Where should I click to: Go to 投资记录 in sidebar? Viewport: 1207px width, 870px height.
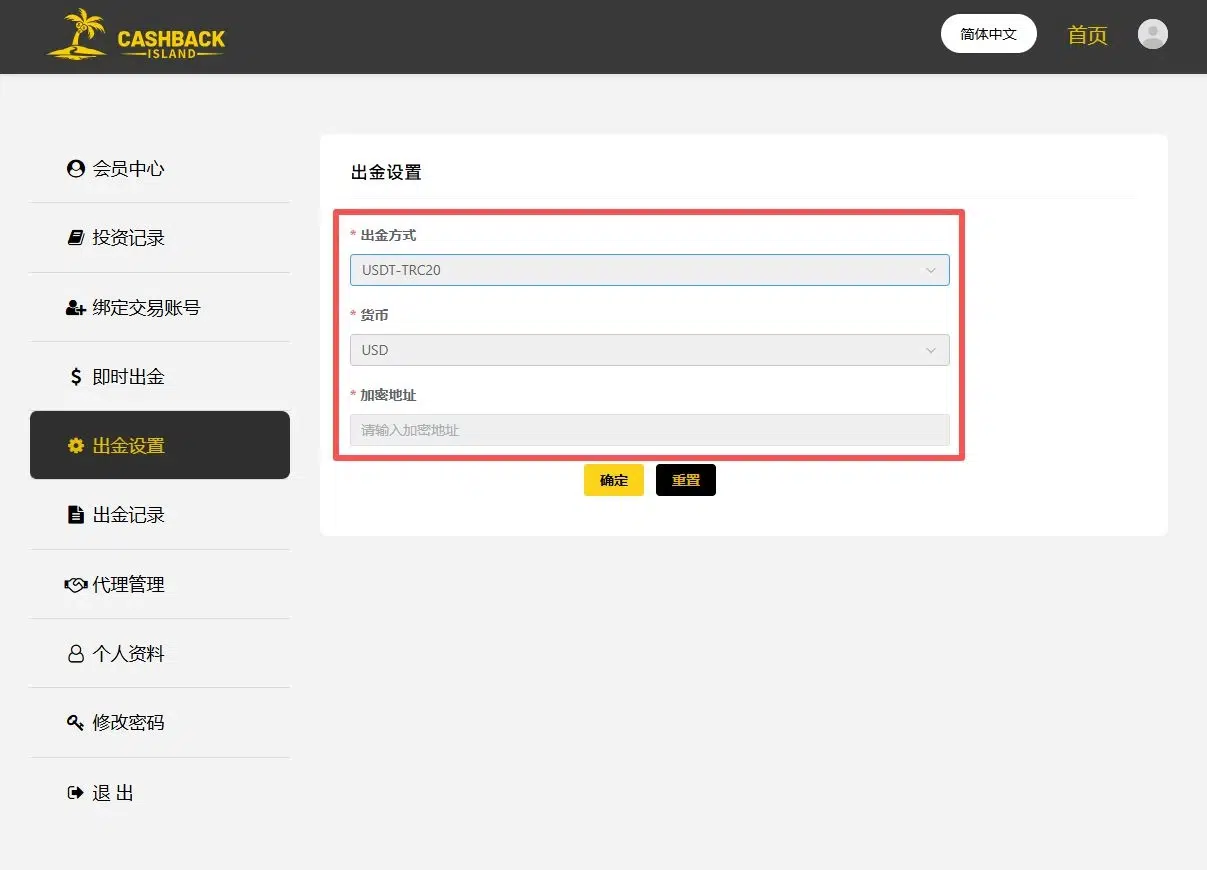click(160, 238)
